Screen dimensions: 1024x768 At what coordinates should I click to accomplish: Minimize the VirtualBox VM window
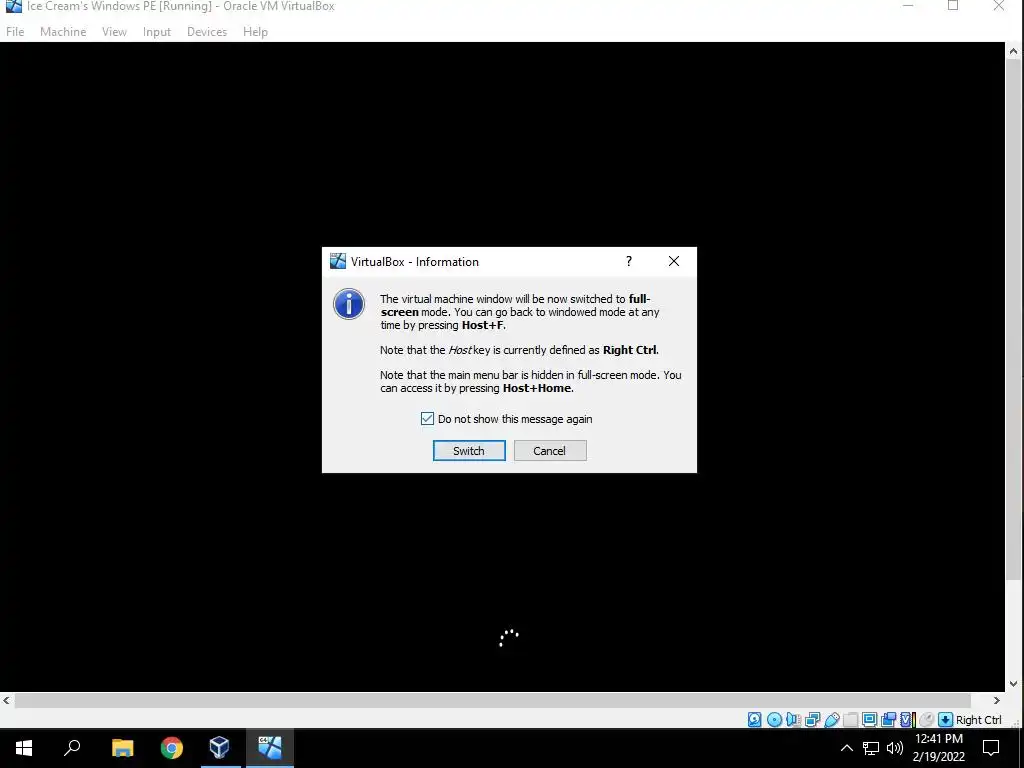pos(908,7)
